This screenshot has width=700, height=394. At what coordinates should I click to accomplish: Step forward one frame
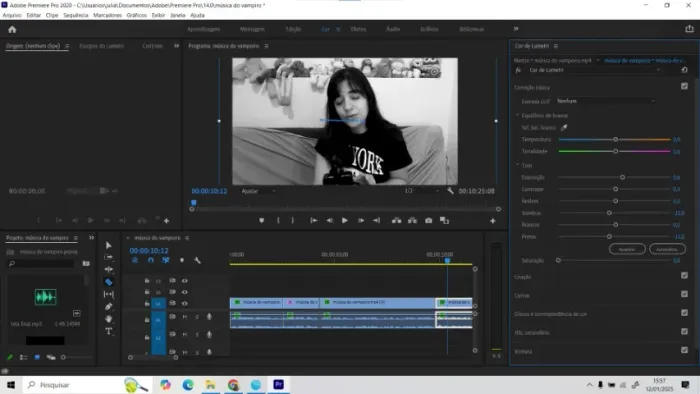click(361, 220)
